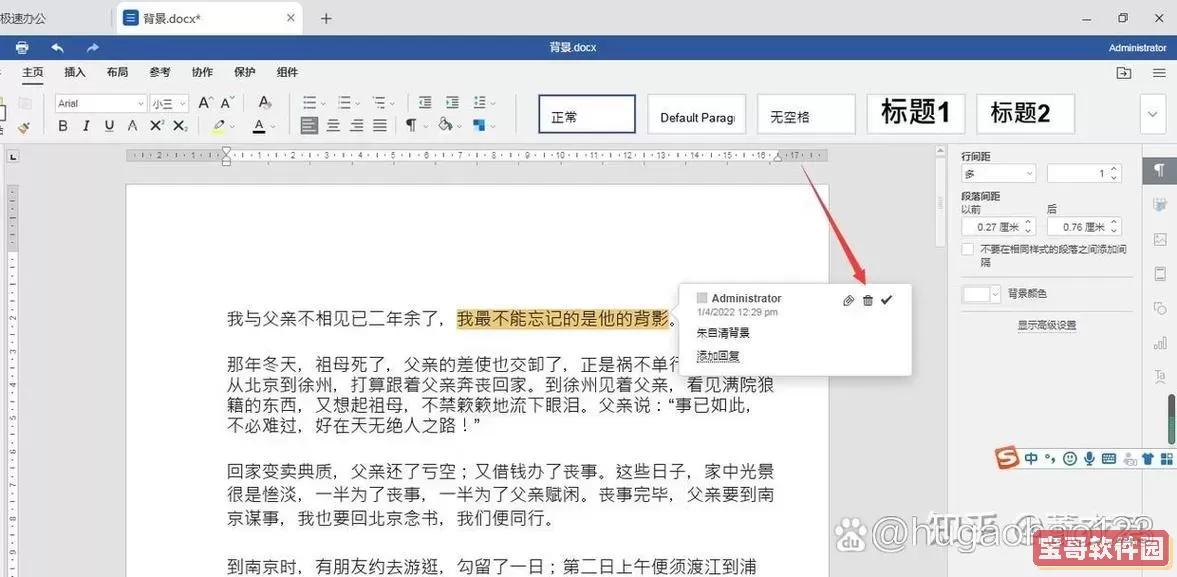Apply superscript formatting
Screen dimensions: 1177x577
[156, 126]
